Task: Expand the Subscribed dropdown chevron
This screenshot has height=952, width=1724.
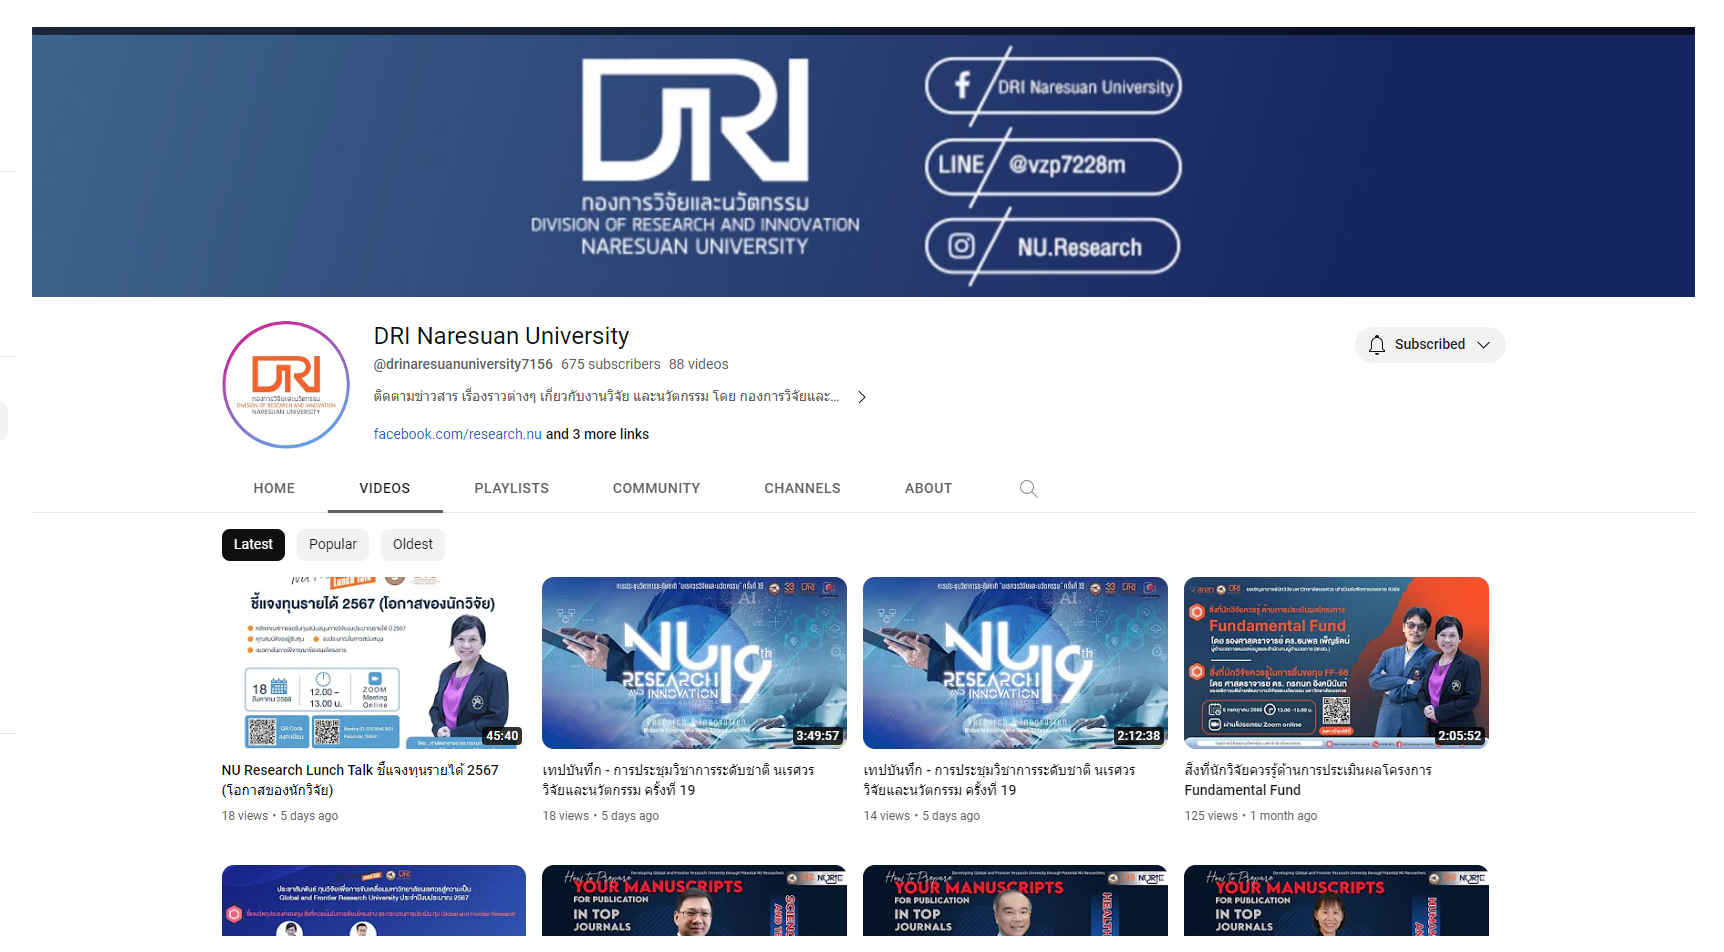Action: pos(1484,344)
